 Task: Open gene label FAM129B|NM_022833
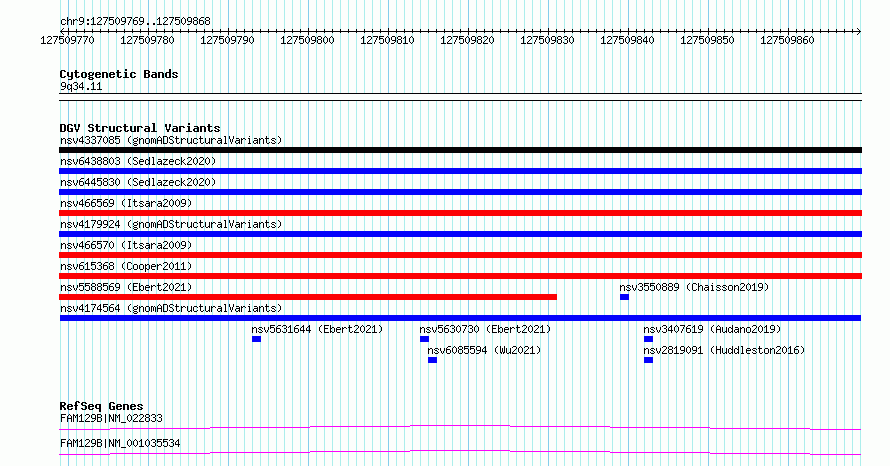pos(111,418)
